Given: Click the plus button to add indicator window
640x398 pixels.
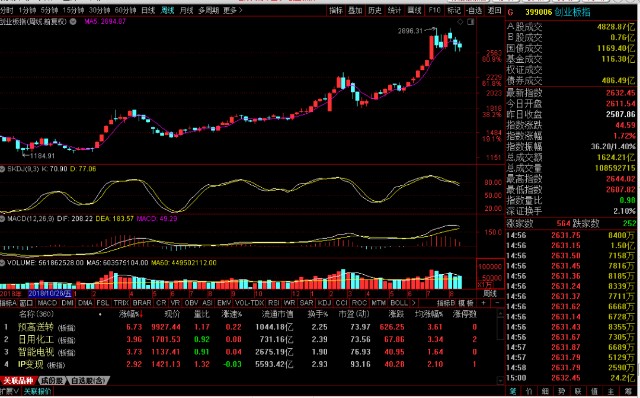Looking at the screenshot, I should 484,303.
